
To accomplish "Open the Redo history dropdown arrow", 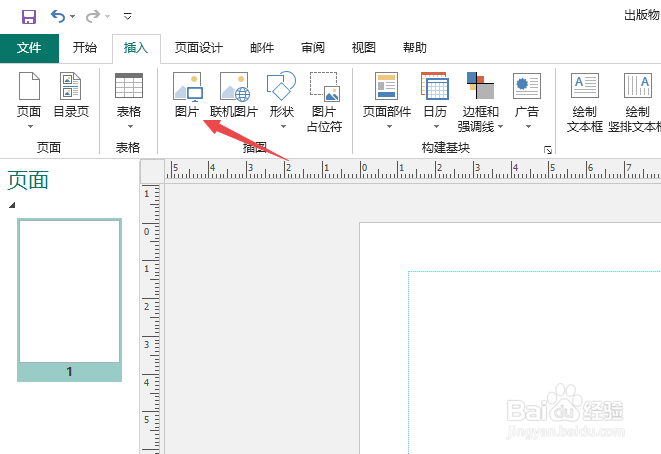I will pyautogui.click(x=107, y=17).
